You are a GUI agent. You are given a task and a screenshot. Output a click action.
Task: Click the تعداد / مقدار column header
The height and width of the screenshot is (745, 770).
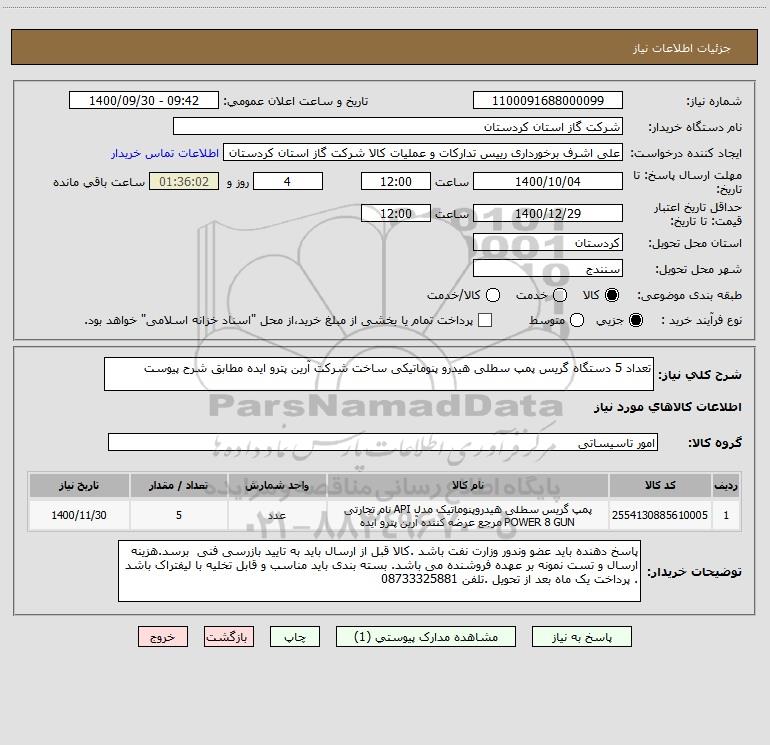pos(178,486)
